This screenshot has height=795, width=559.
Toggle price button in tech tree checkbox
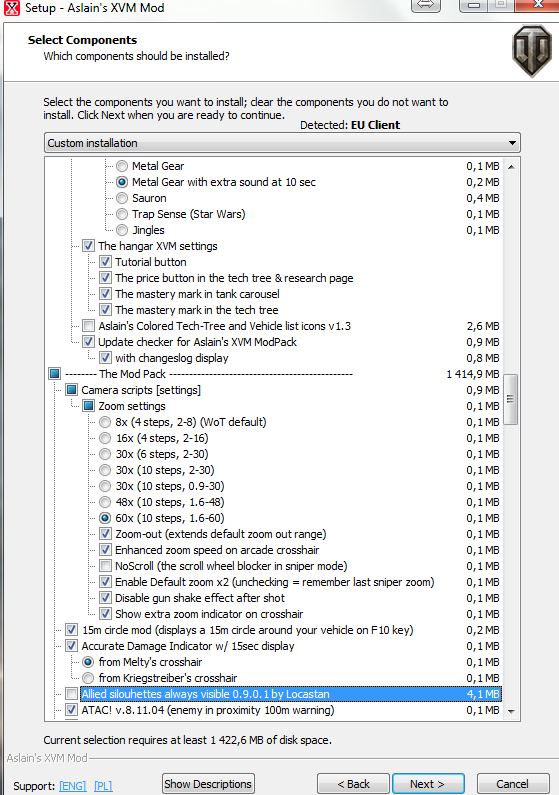105,278
